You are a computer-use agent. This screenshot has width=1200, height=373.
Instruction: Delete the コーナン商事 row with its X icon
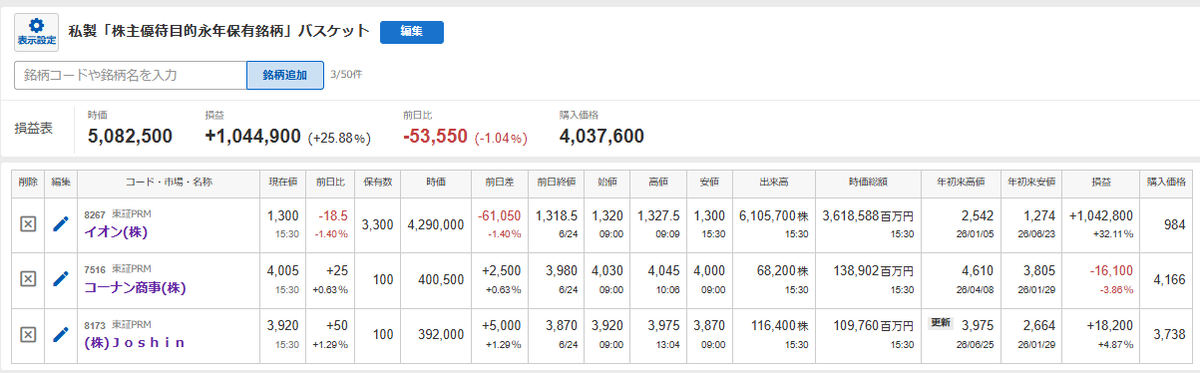[28, 279]
